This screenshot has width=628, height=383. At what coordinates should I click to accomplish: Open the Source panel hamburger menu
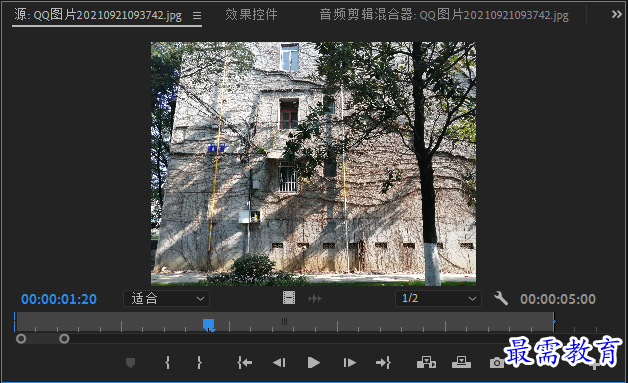pyautogui.click(x=197, y=15)
